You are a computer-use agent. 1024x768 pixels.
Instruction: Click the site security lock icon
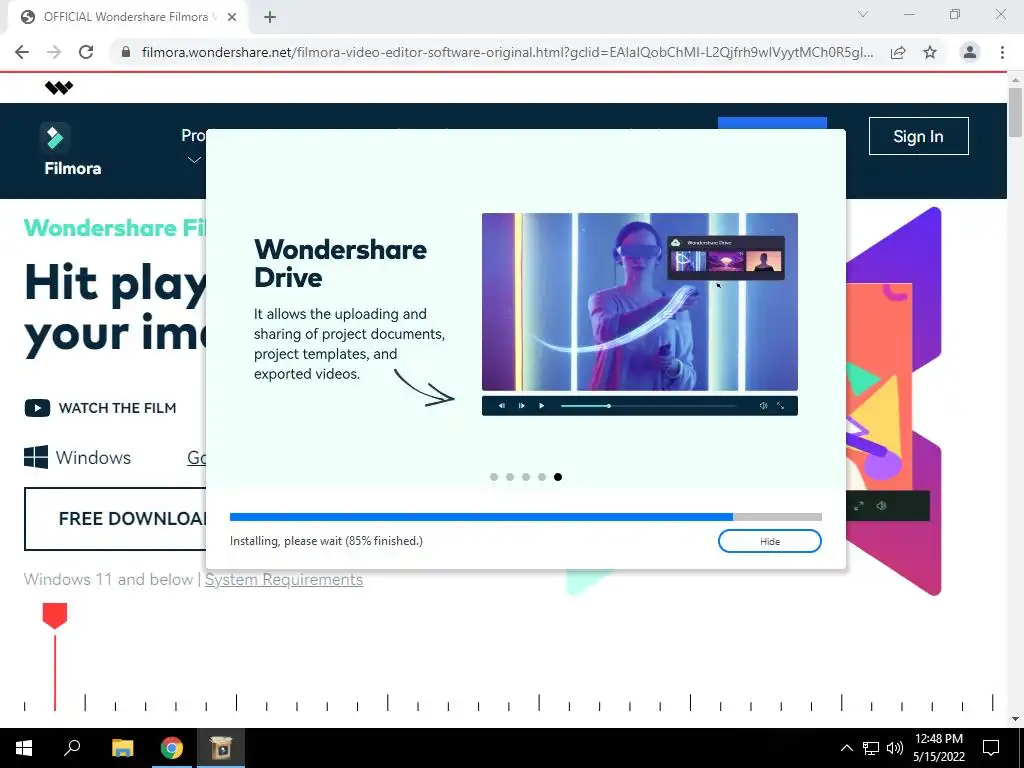tap(126, 52)
